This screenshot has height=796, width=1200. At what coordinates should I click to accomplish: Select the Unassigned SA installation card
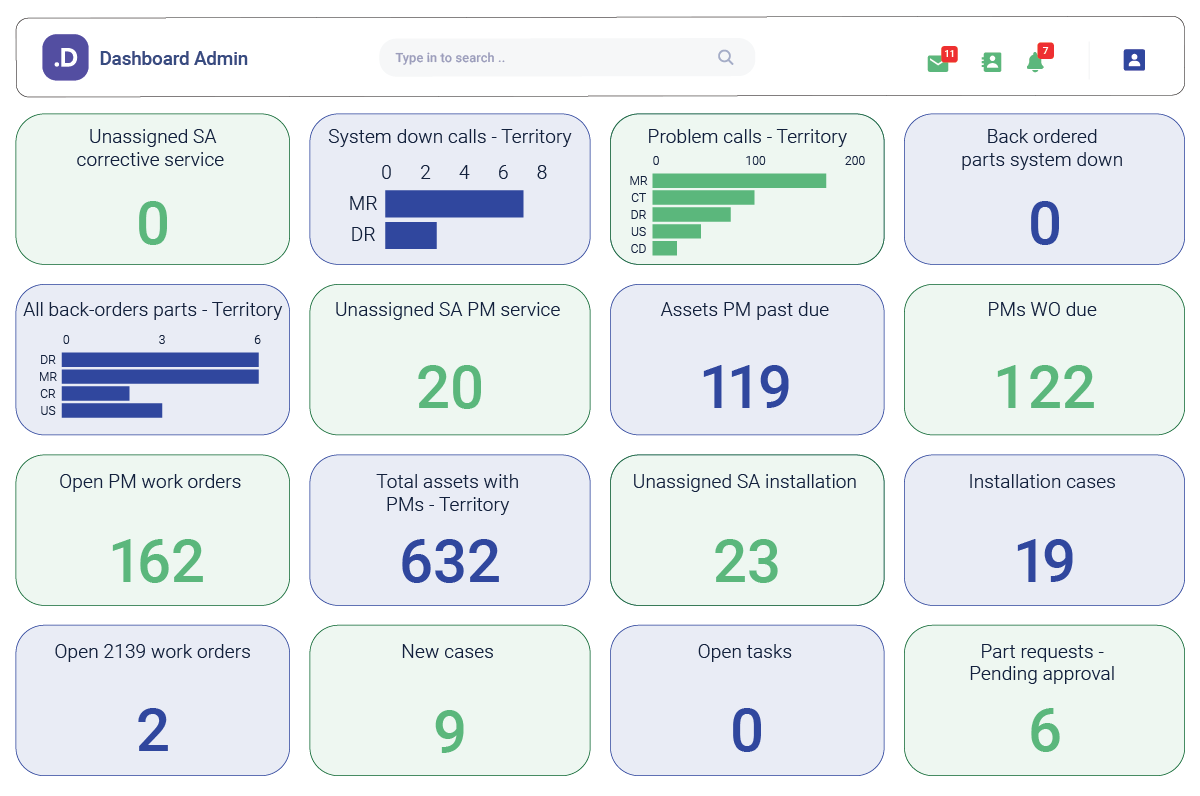(x=747, y=530)
